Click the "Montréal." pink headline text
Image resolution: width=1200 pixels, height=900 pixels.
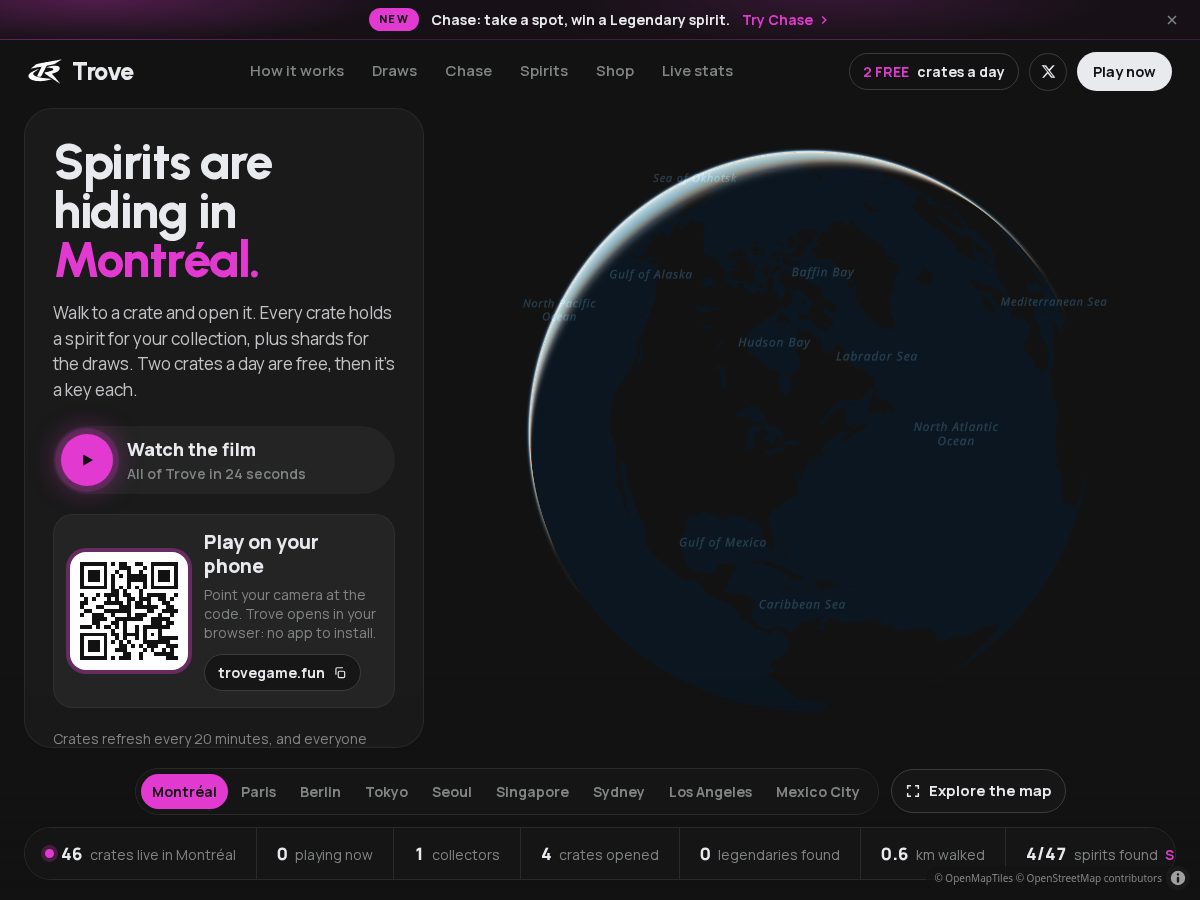pyautogui.click(x=157, y=259)
